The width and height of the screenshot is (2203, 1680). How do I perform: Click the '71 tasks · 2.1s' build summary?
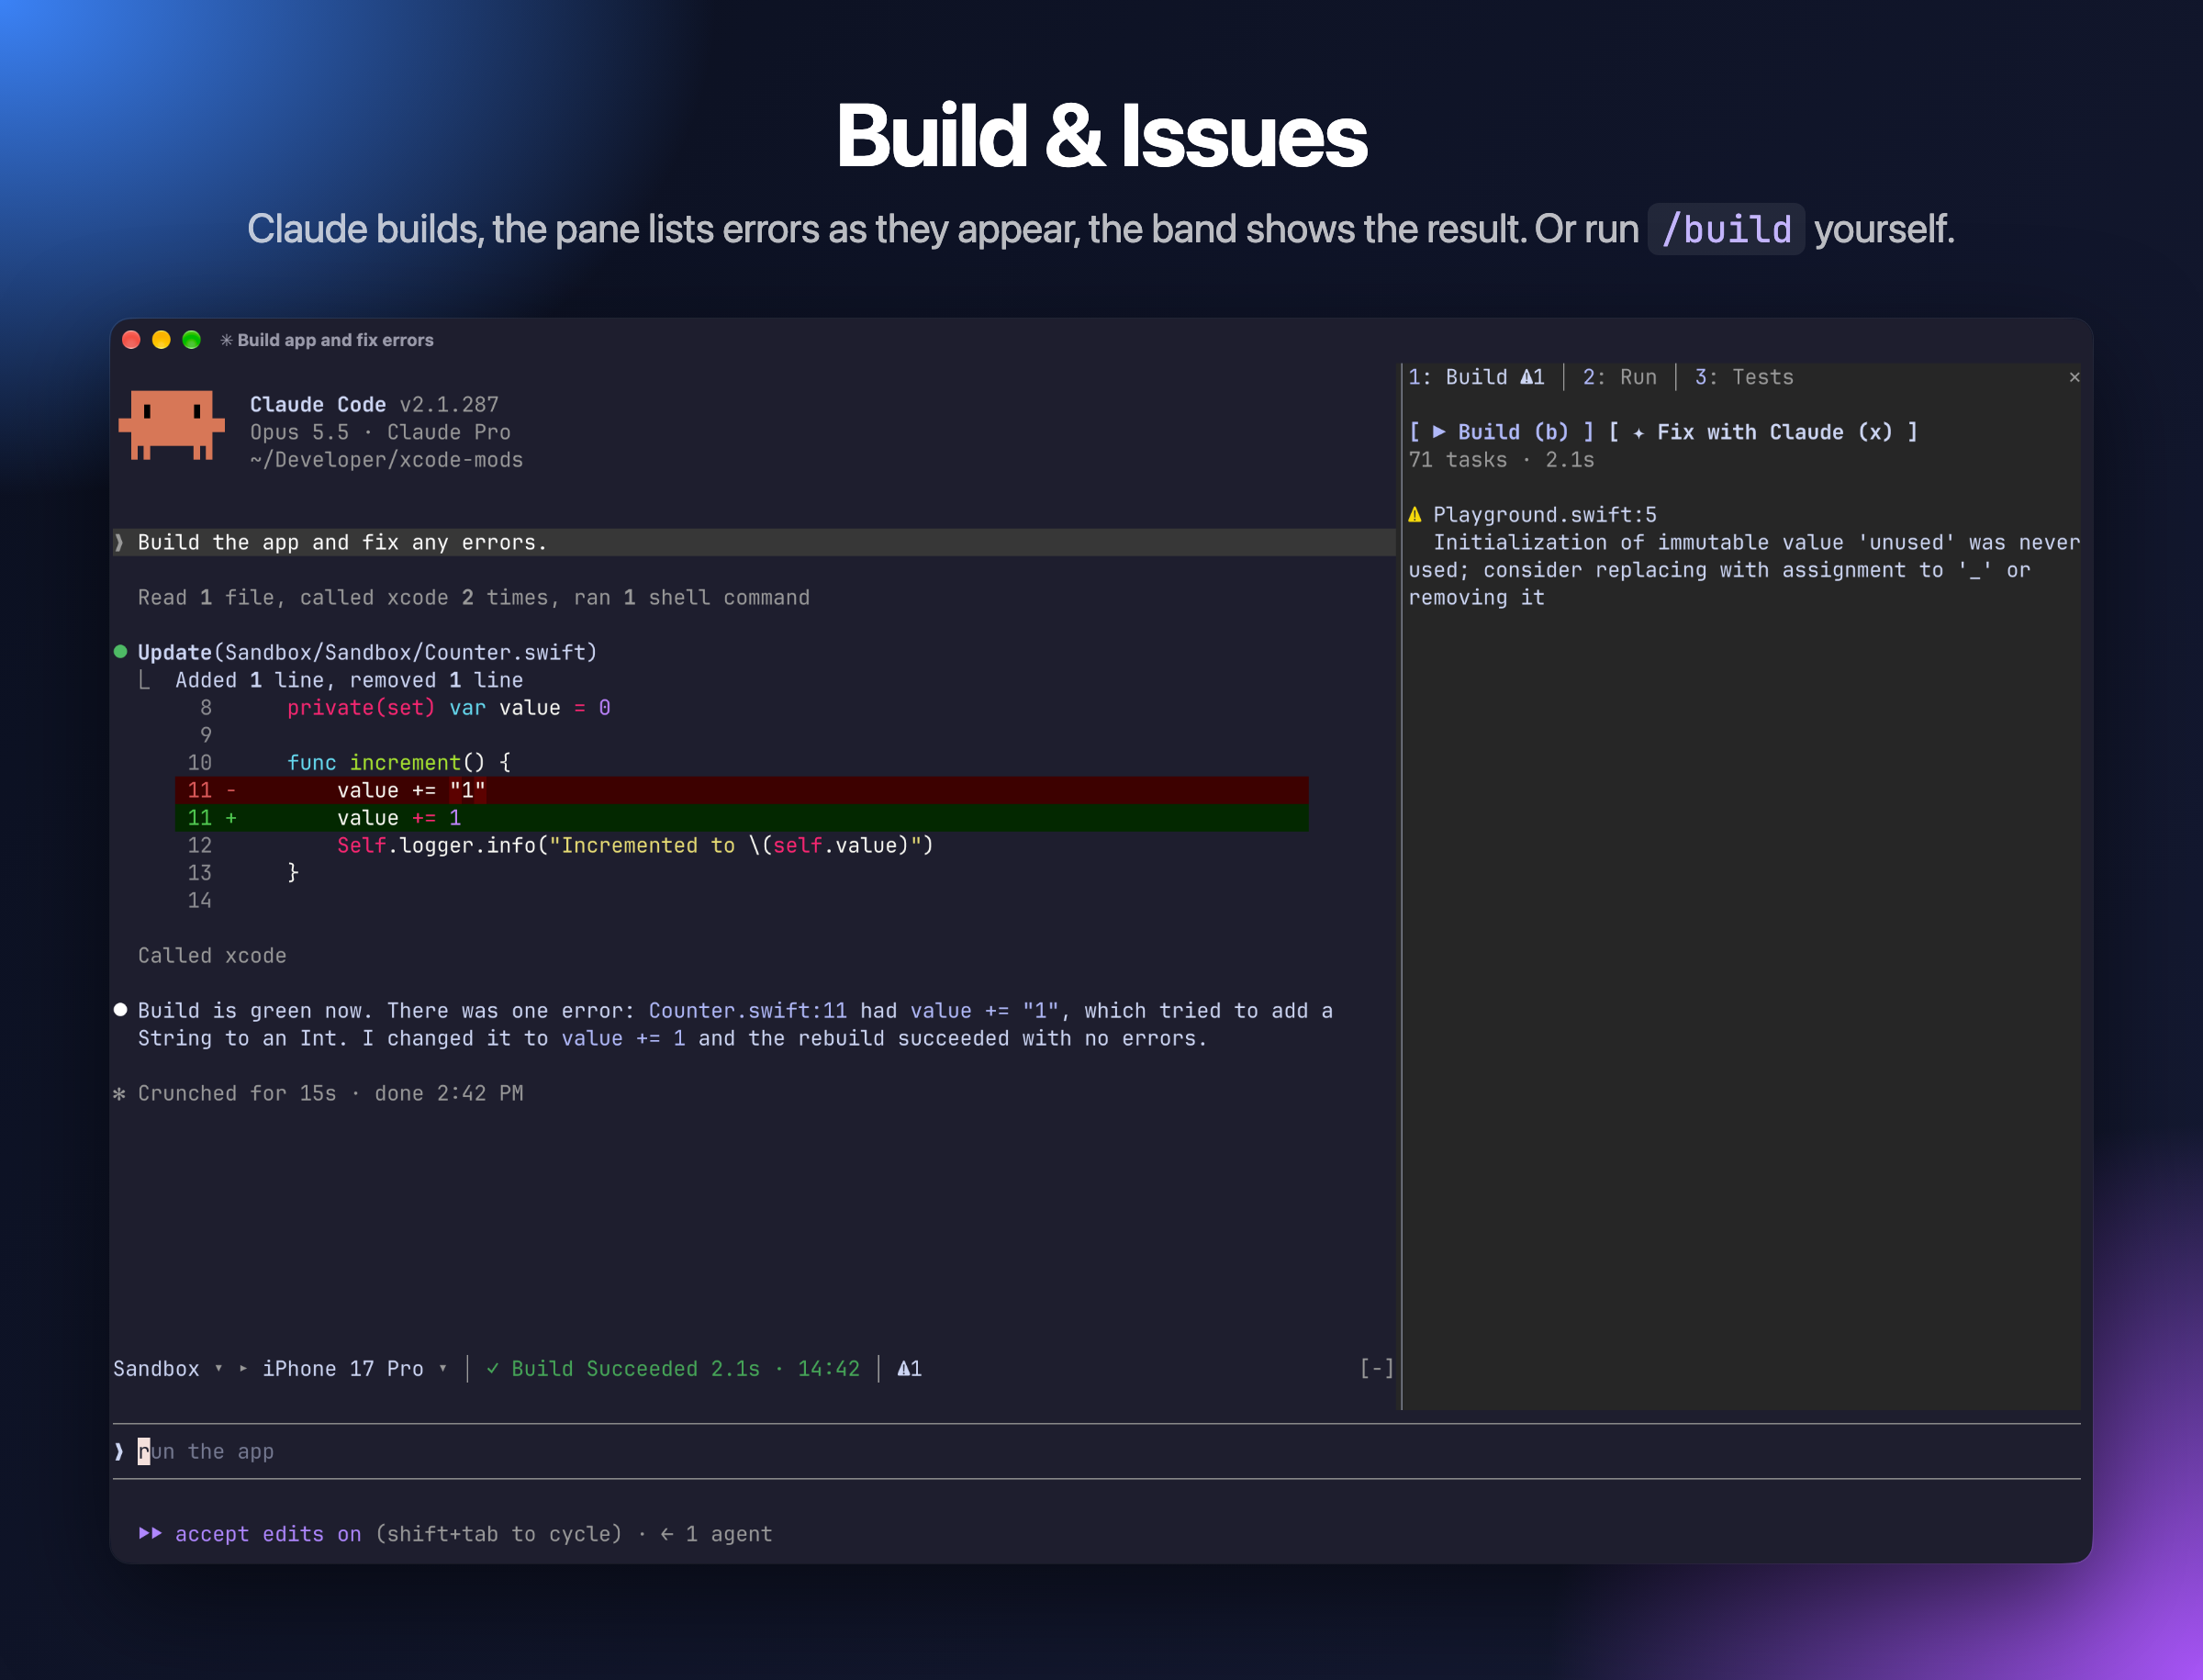pos(1501,460)
